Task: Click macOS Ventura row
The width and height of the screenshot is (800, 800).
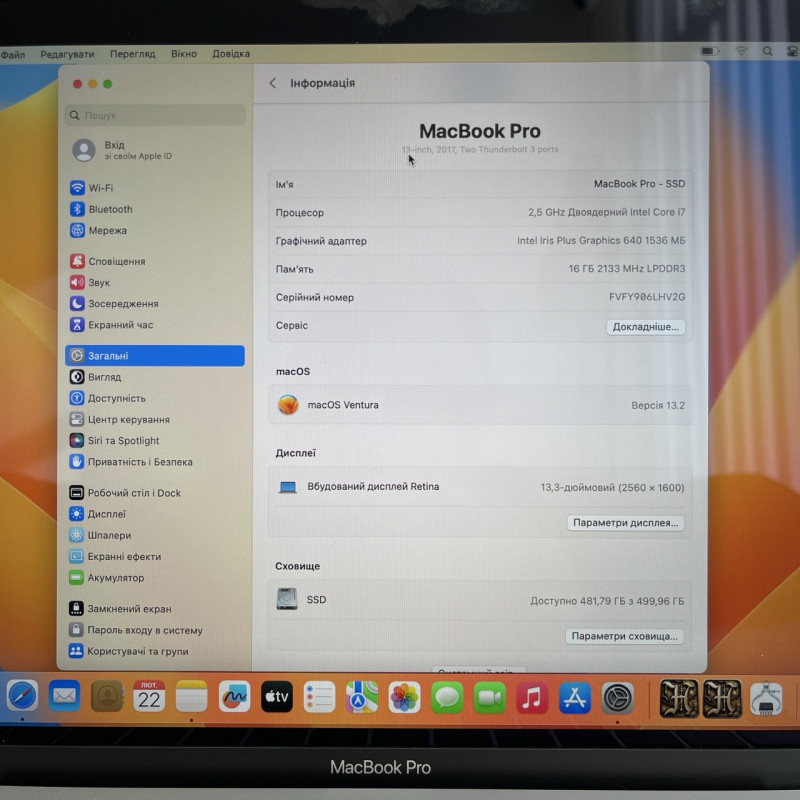Action: [x=480, y=405]
